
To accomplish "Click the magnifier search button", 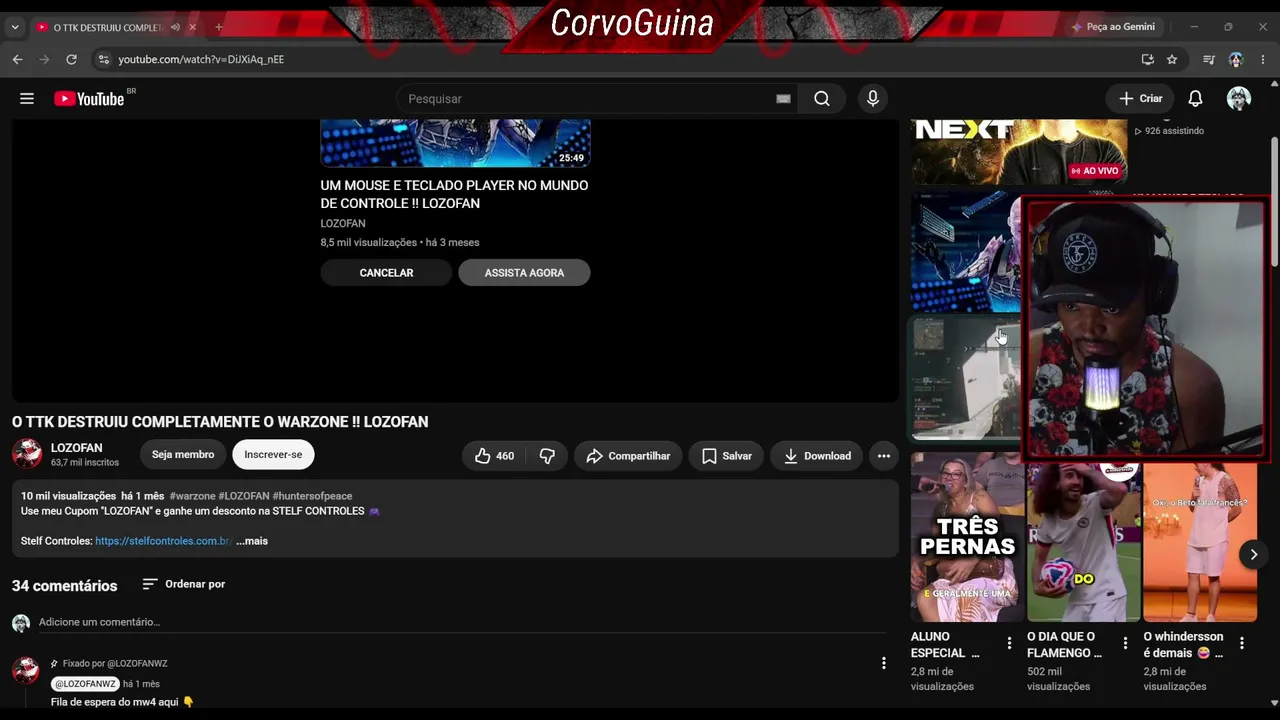I will [822, 99].
